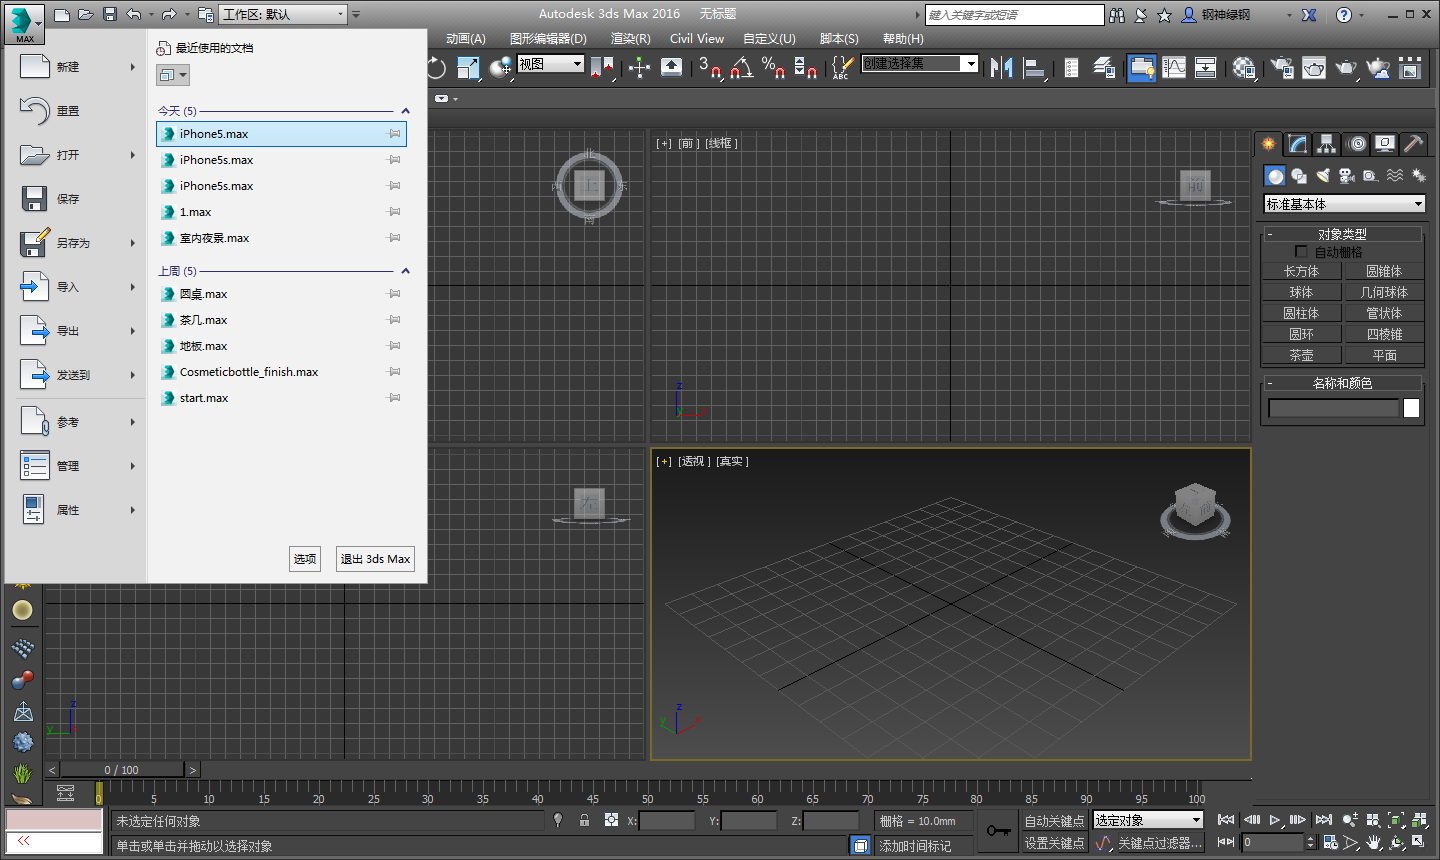
Task: Toggle selection lock padlock icon
Action: [584, 820]
